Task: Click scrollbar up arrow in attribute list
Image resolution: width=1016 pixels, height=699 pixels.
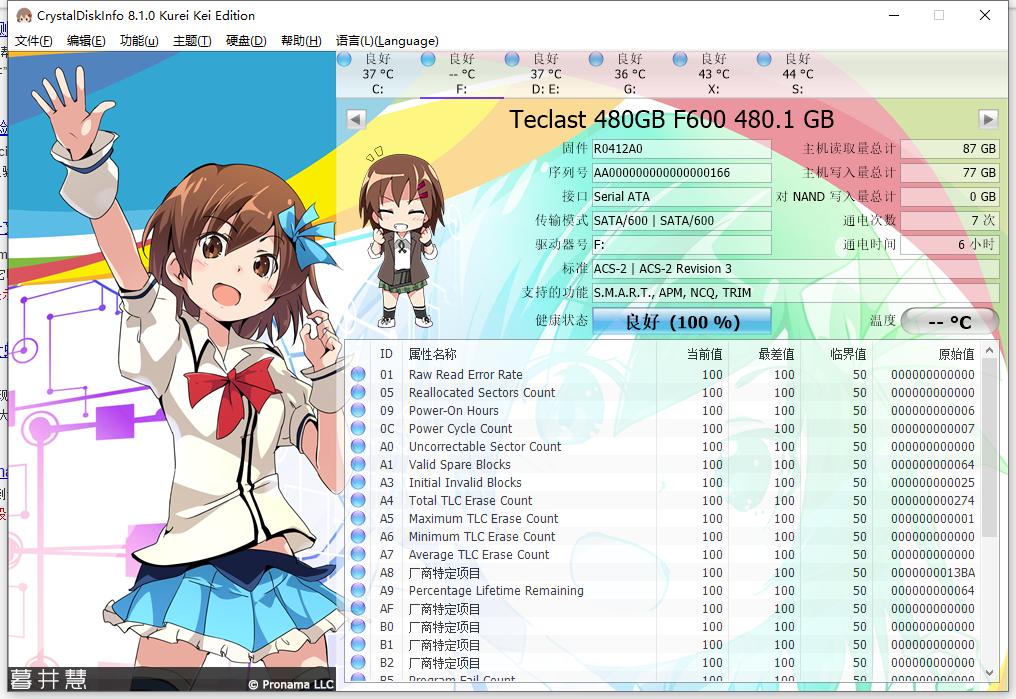Action: click(x=989, y=350)
